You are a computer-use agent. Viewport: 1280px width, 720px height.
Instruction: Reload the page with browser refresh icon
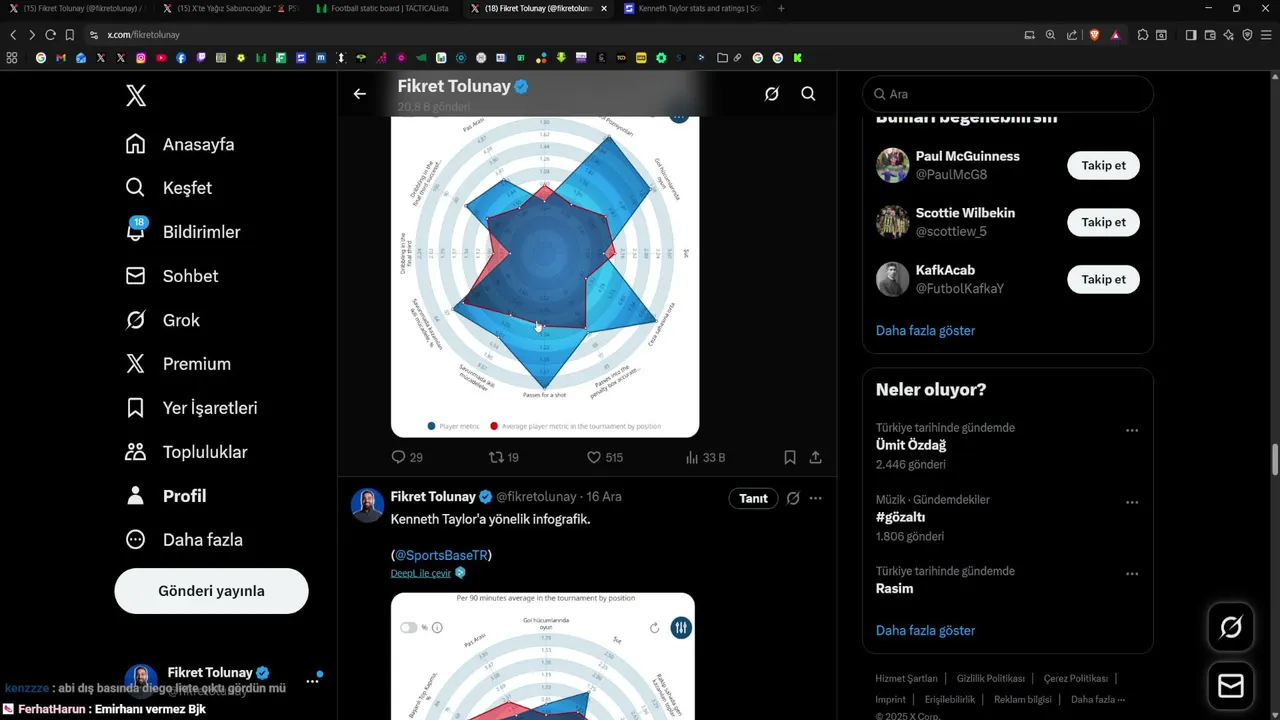click(x=50, y=34)
